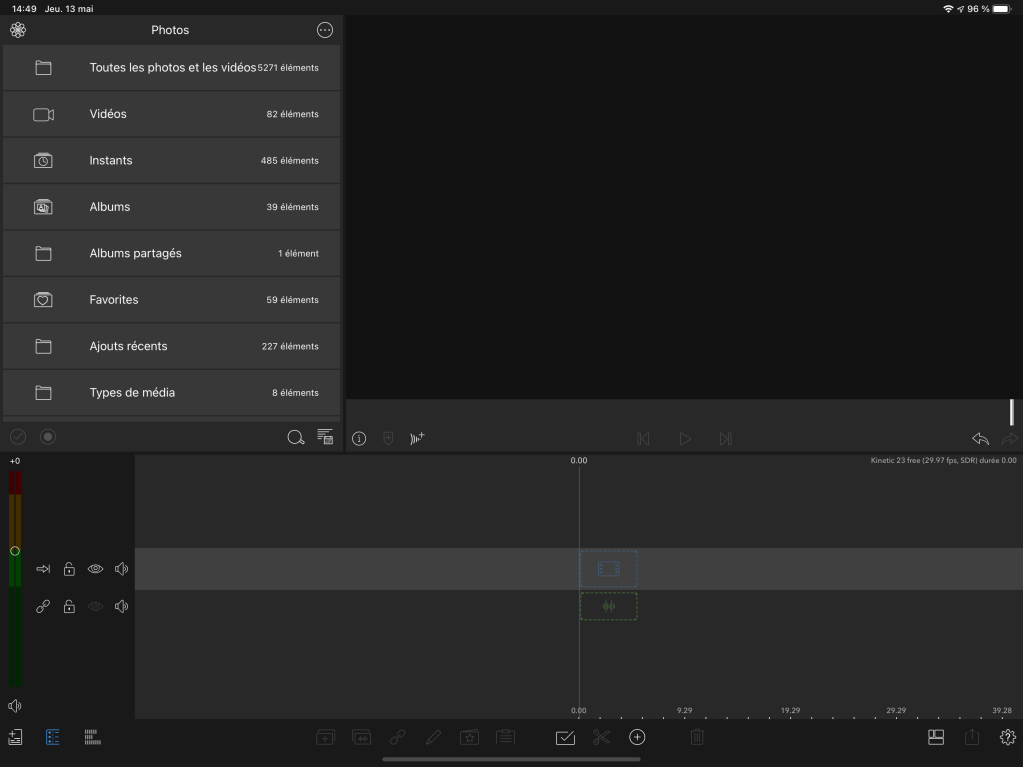Select the scissors split tool

[601, 737]
